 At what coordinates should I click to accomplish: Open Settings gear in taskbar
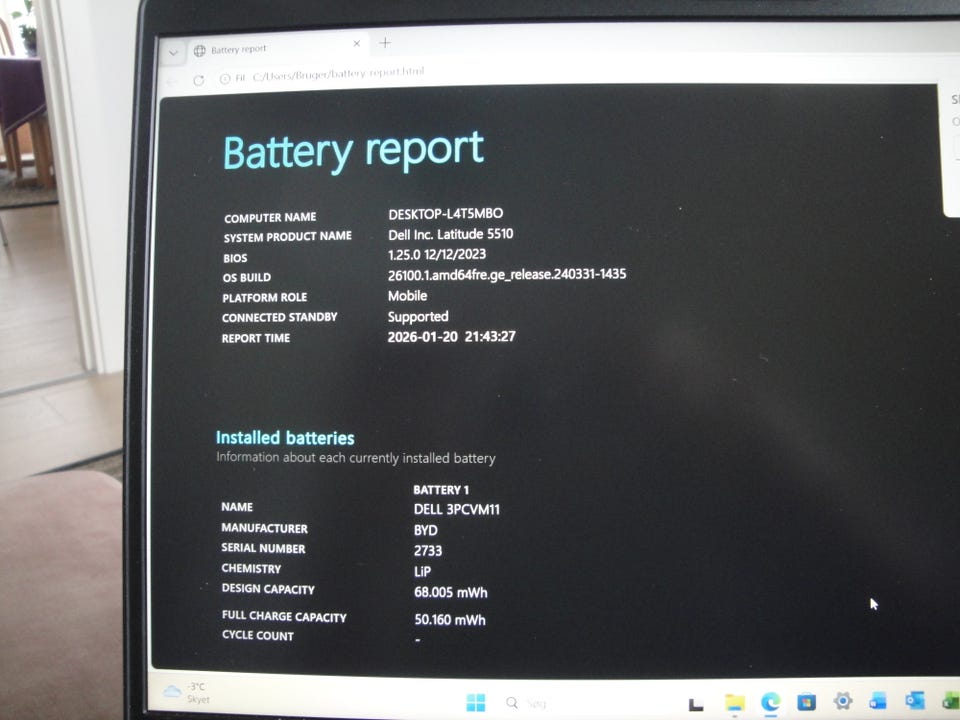pyautogui.click(x=842, y=700)
